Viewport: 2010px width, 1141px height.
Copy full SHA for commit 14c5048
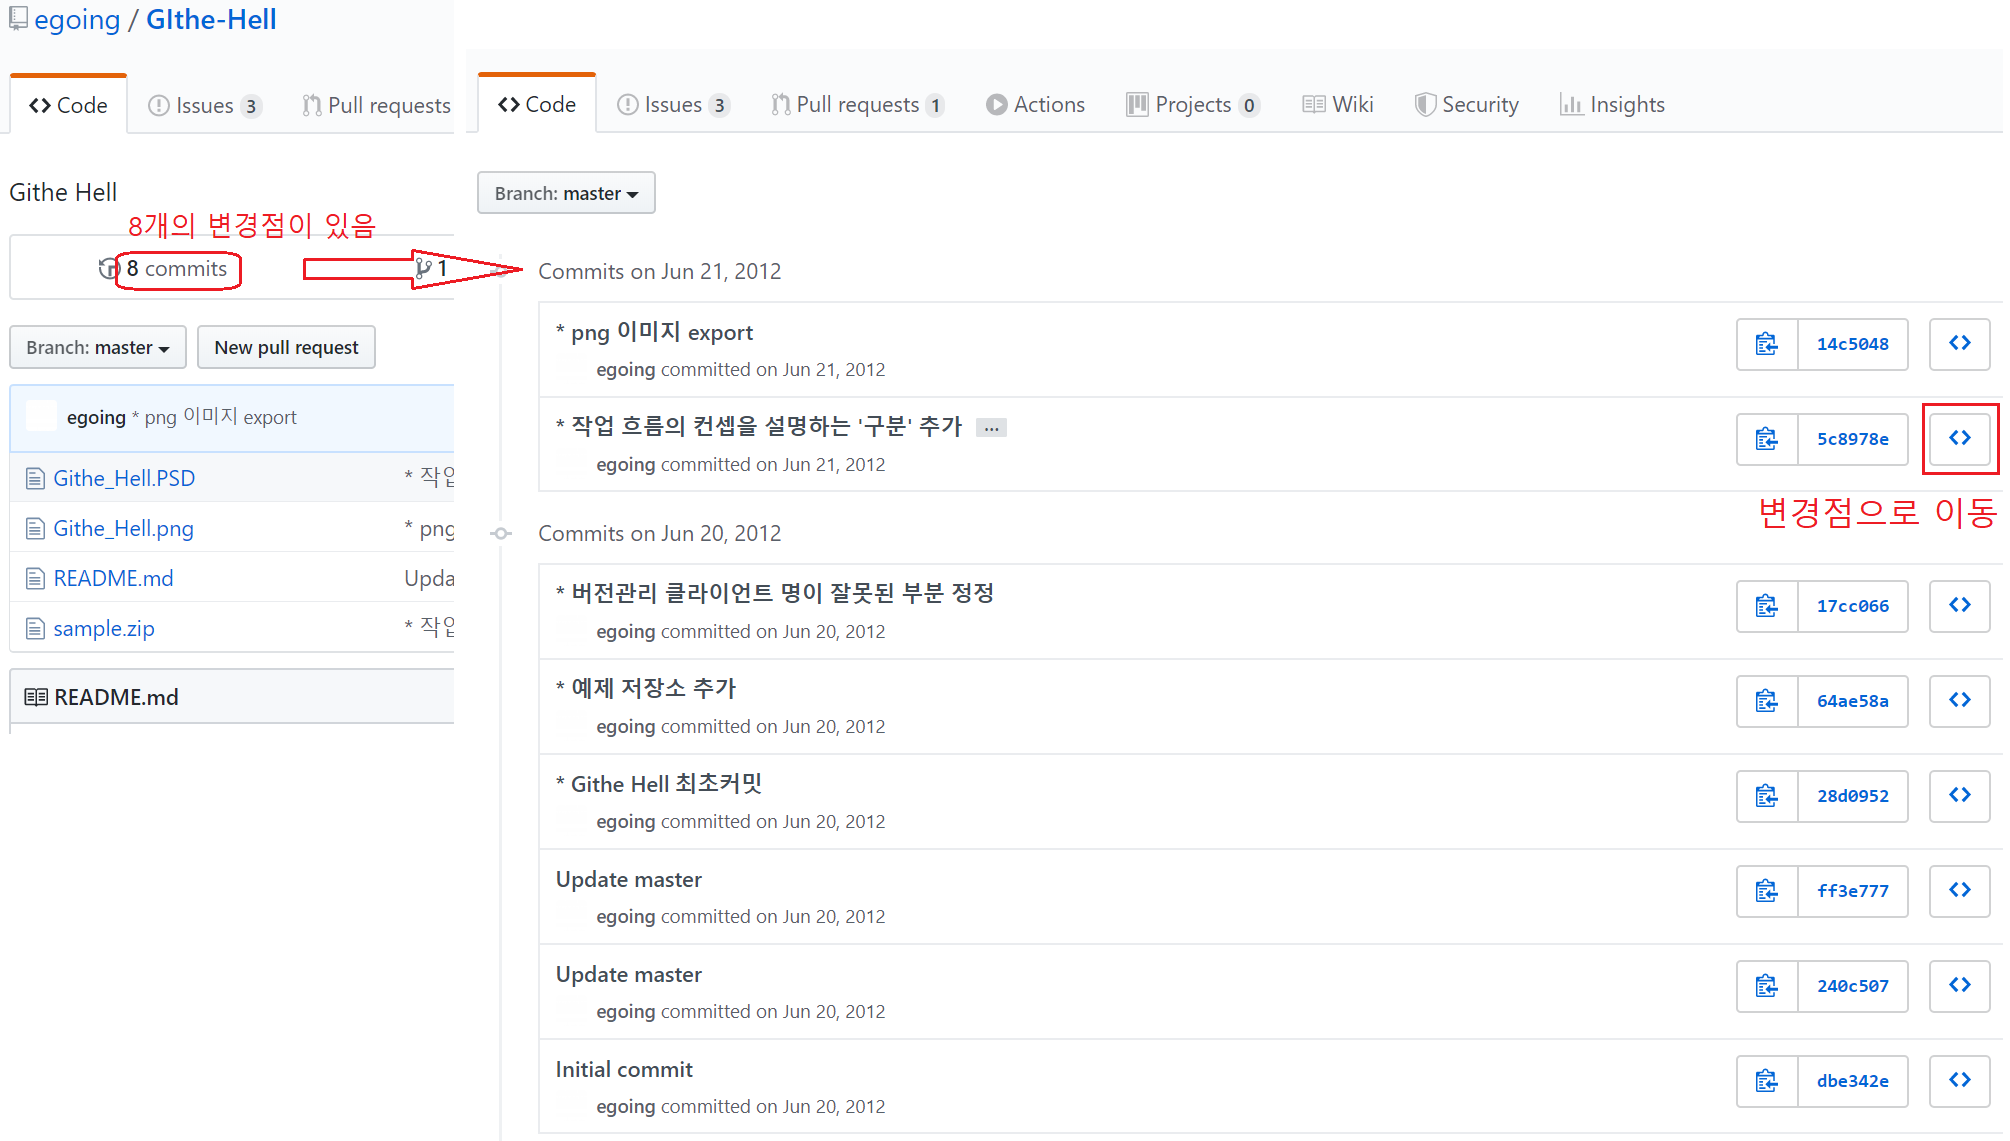[x=1766, y=344]
